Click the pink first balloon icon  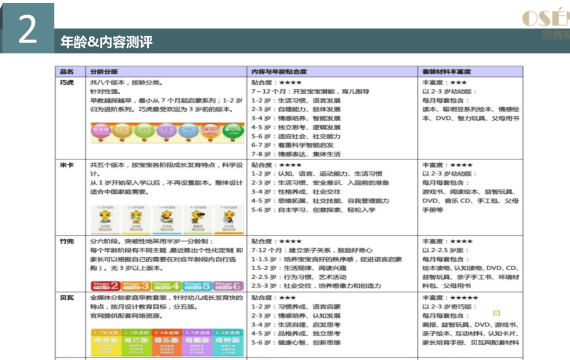pos(101,132)
